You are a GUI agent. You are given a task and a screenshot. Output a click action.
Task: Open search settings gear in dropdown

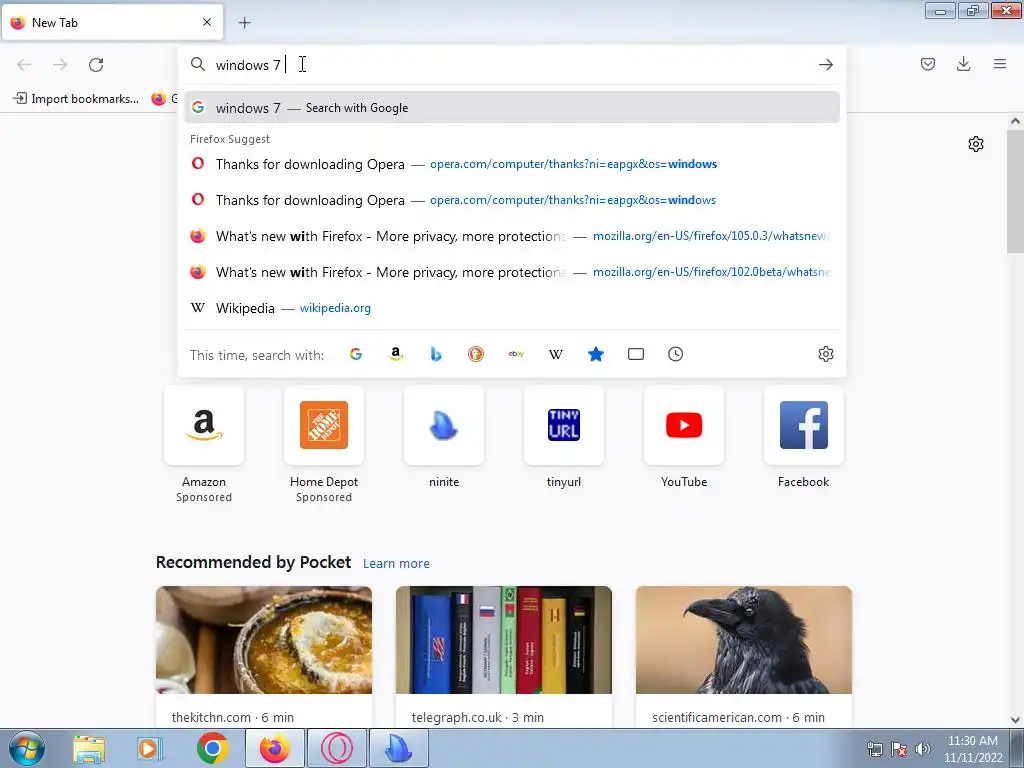click(x=825, y=354)
